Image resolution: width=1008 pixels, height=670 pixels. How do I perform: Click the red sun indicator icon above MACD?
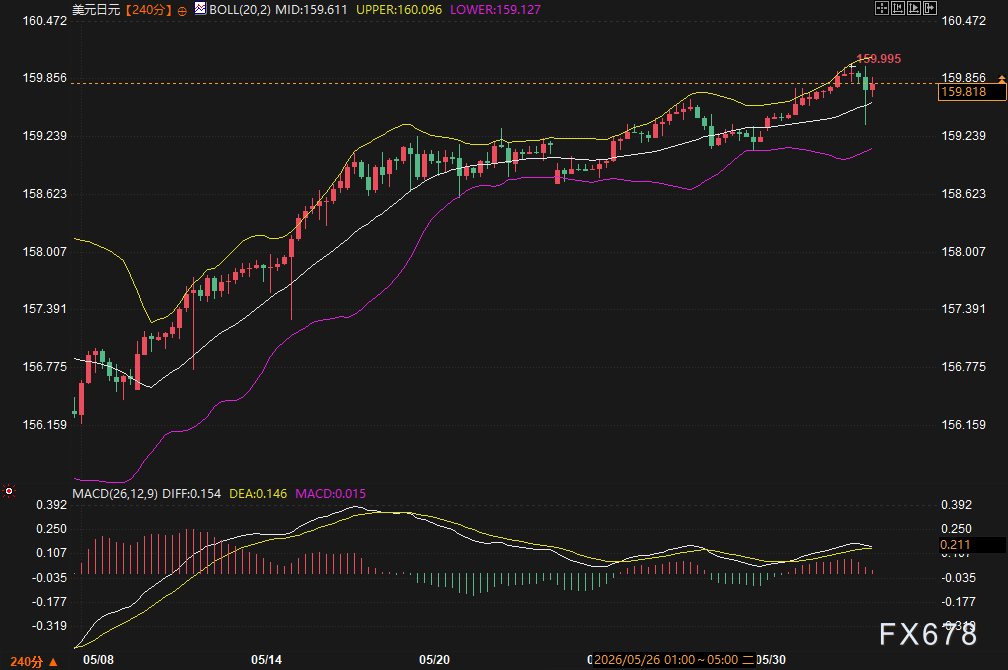click(9, 491)
